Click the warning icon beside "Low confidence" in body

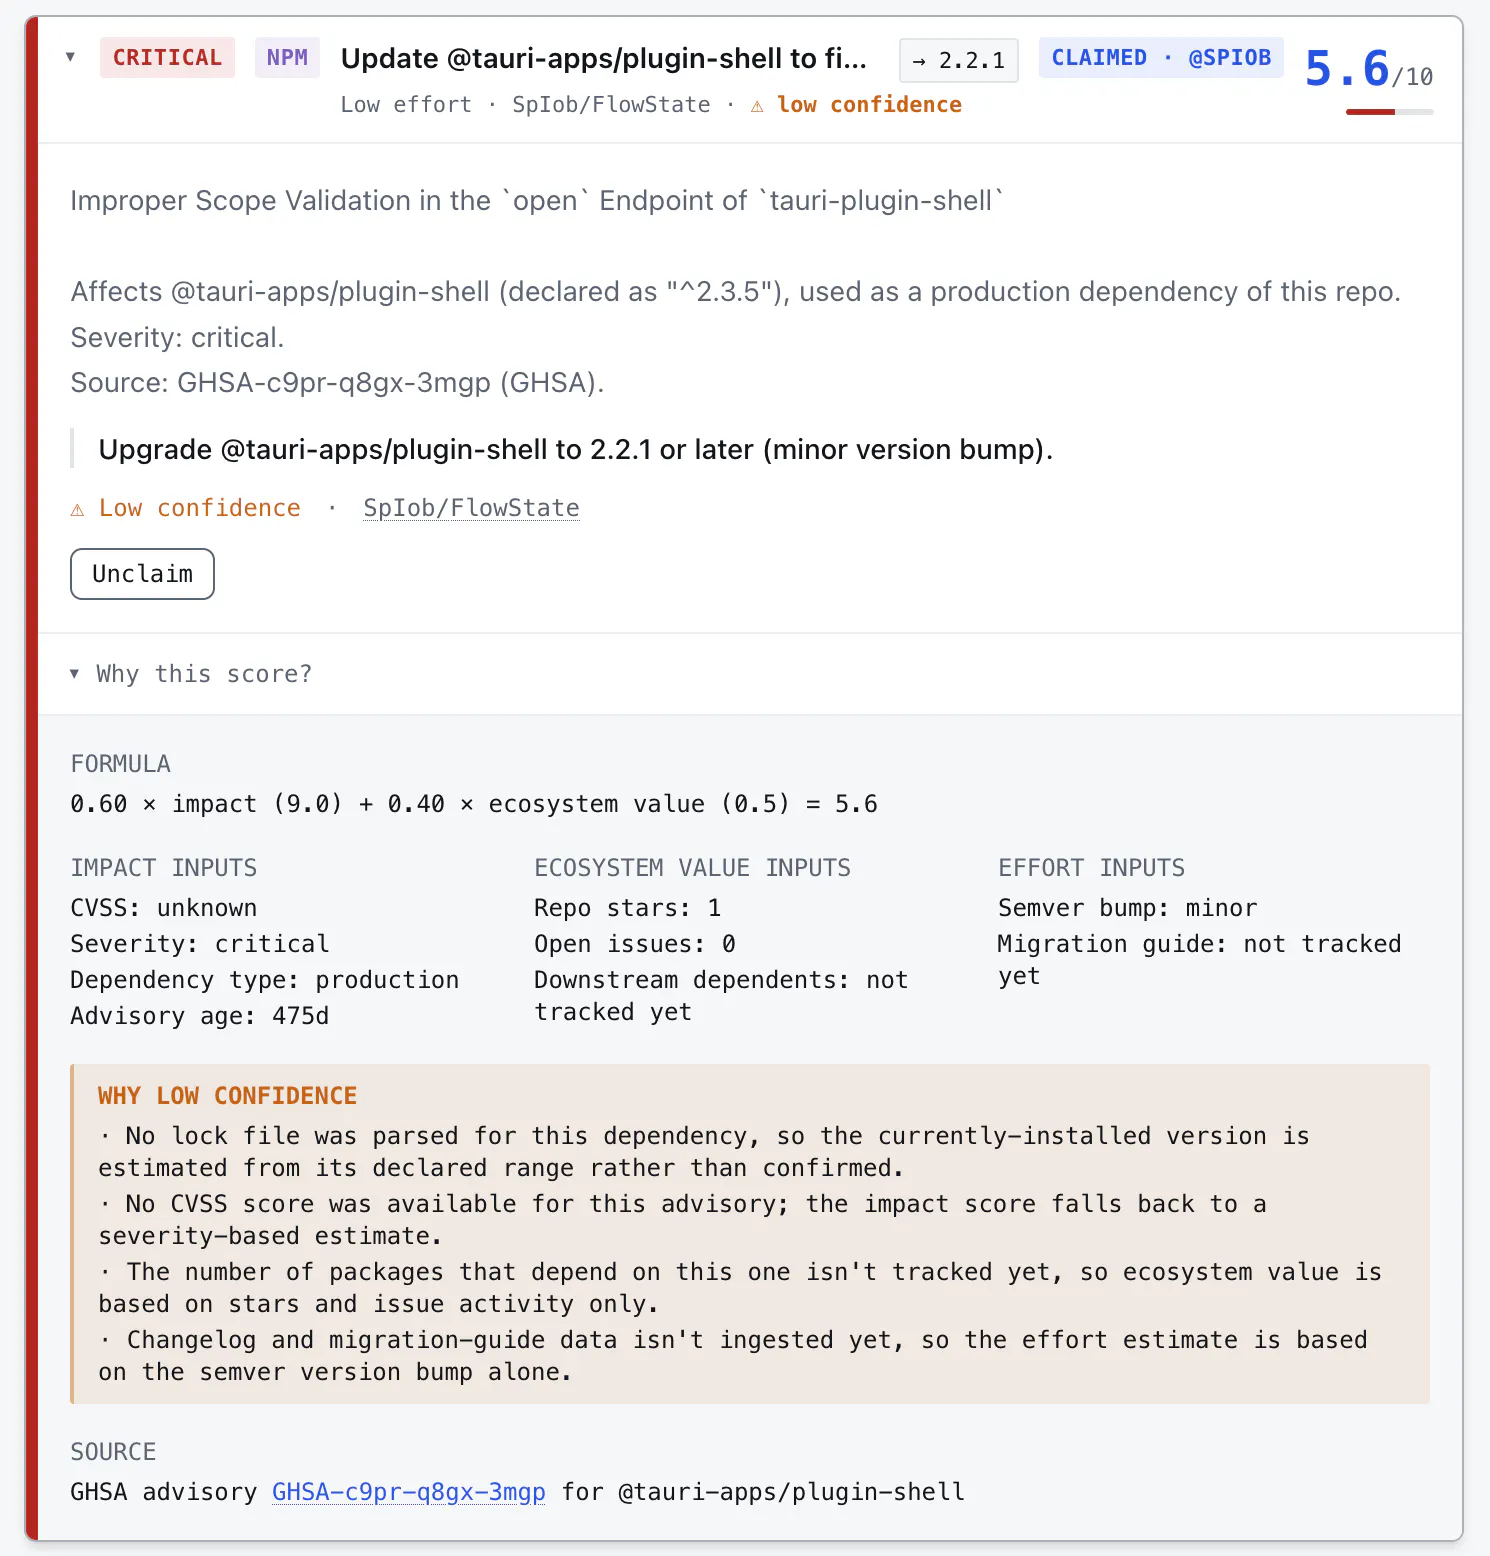(77, 509)
